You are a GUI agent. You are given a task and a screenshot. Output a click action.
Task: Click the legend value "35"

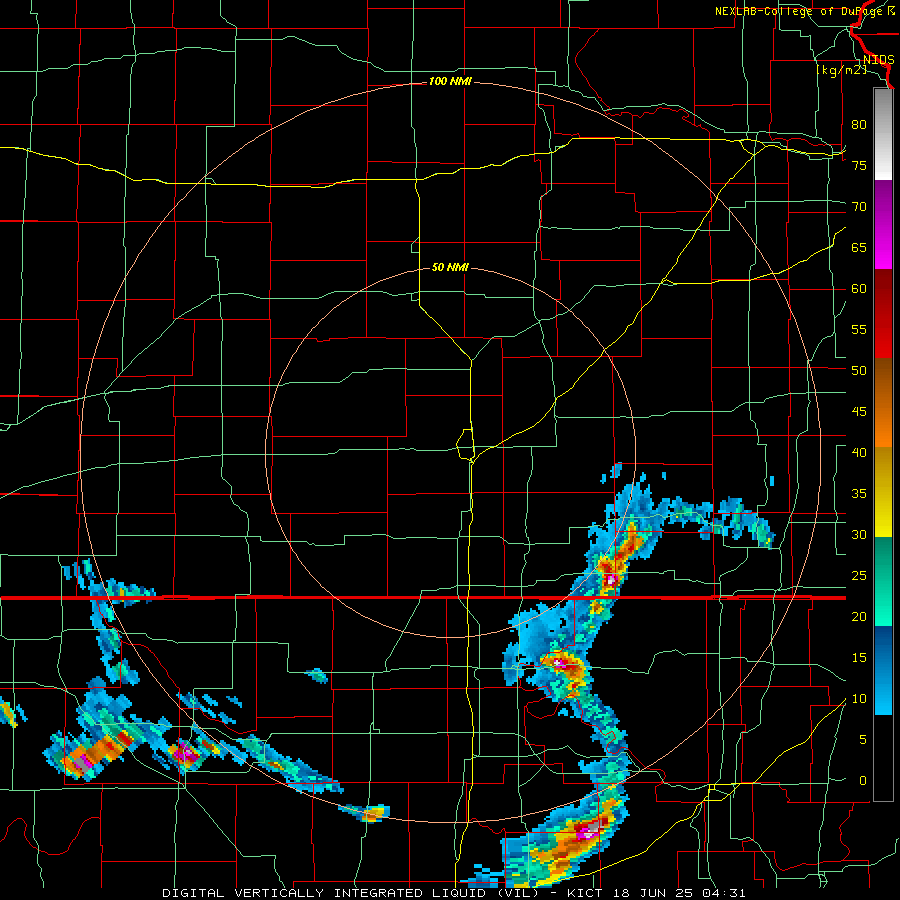[859, 494]
